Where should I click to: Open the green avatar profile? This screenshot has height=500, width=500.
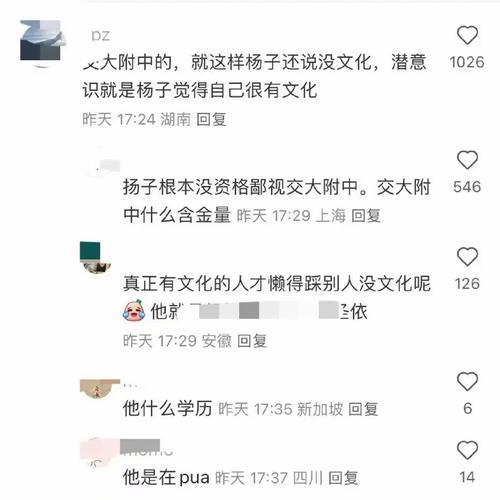coord(95,259)
